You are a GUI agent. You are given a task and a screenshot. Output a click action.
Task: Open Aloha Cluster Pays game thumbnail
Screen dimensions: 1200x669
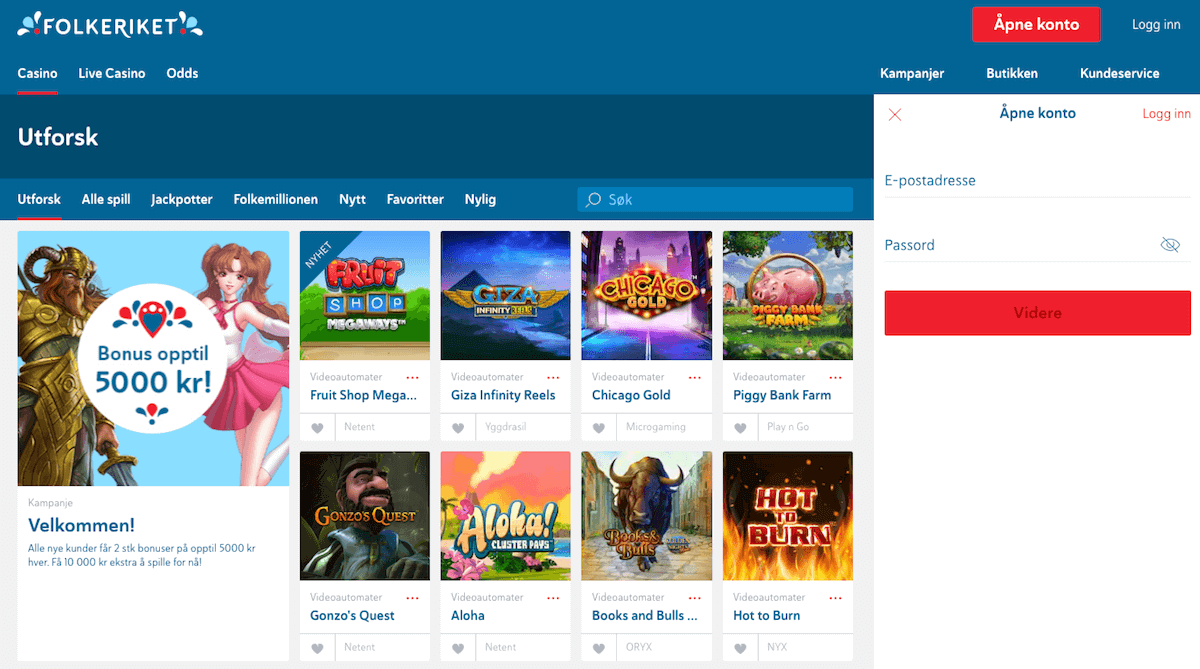pyautogui.click(x=506, y=516)
